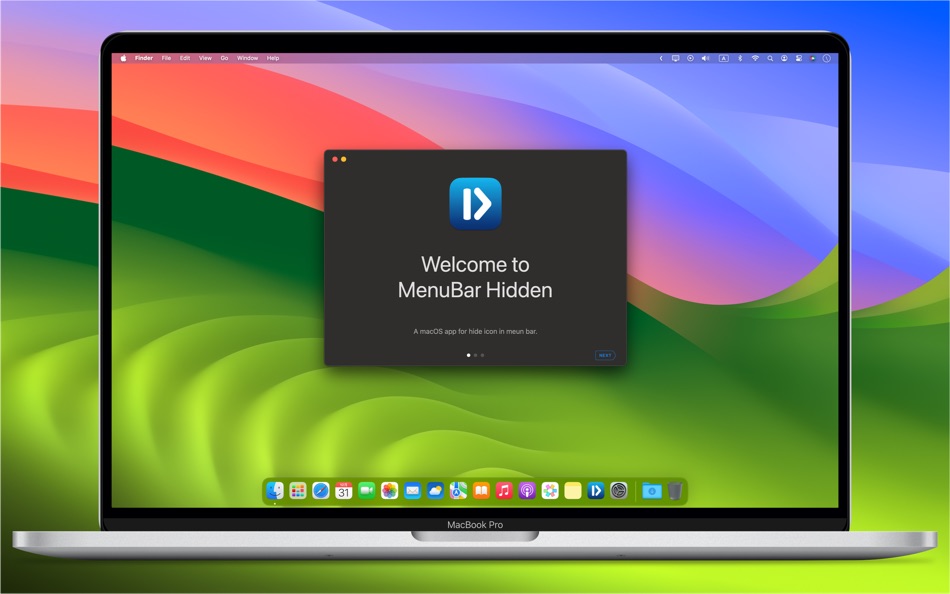Image resolution: width=950 pixels, height=594 pixels.
Task: Select the first page indicator dot
Action: tap(469, 355)
